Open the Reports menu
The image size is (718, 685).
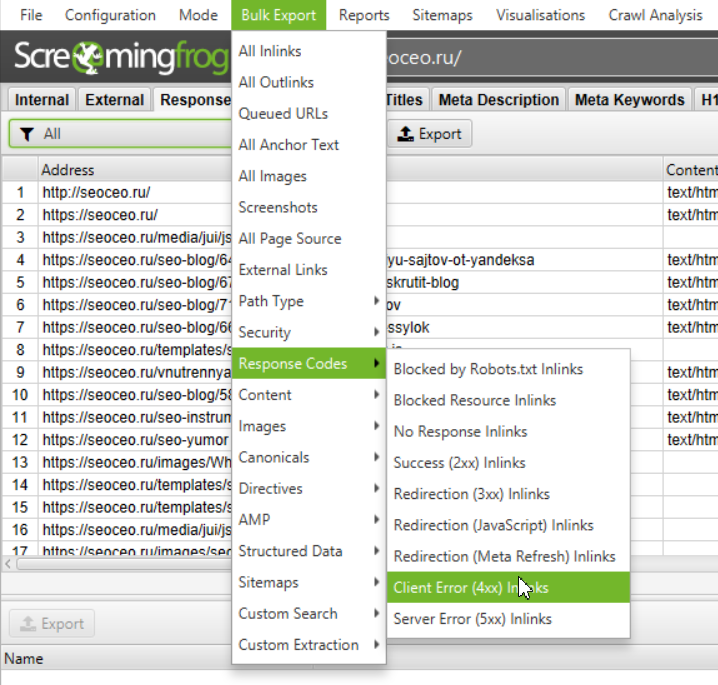pos(364,15)
